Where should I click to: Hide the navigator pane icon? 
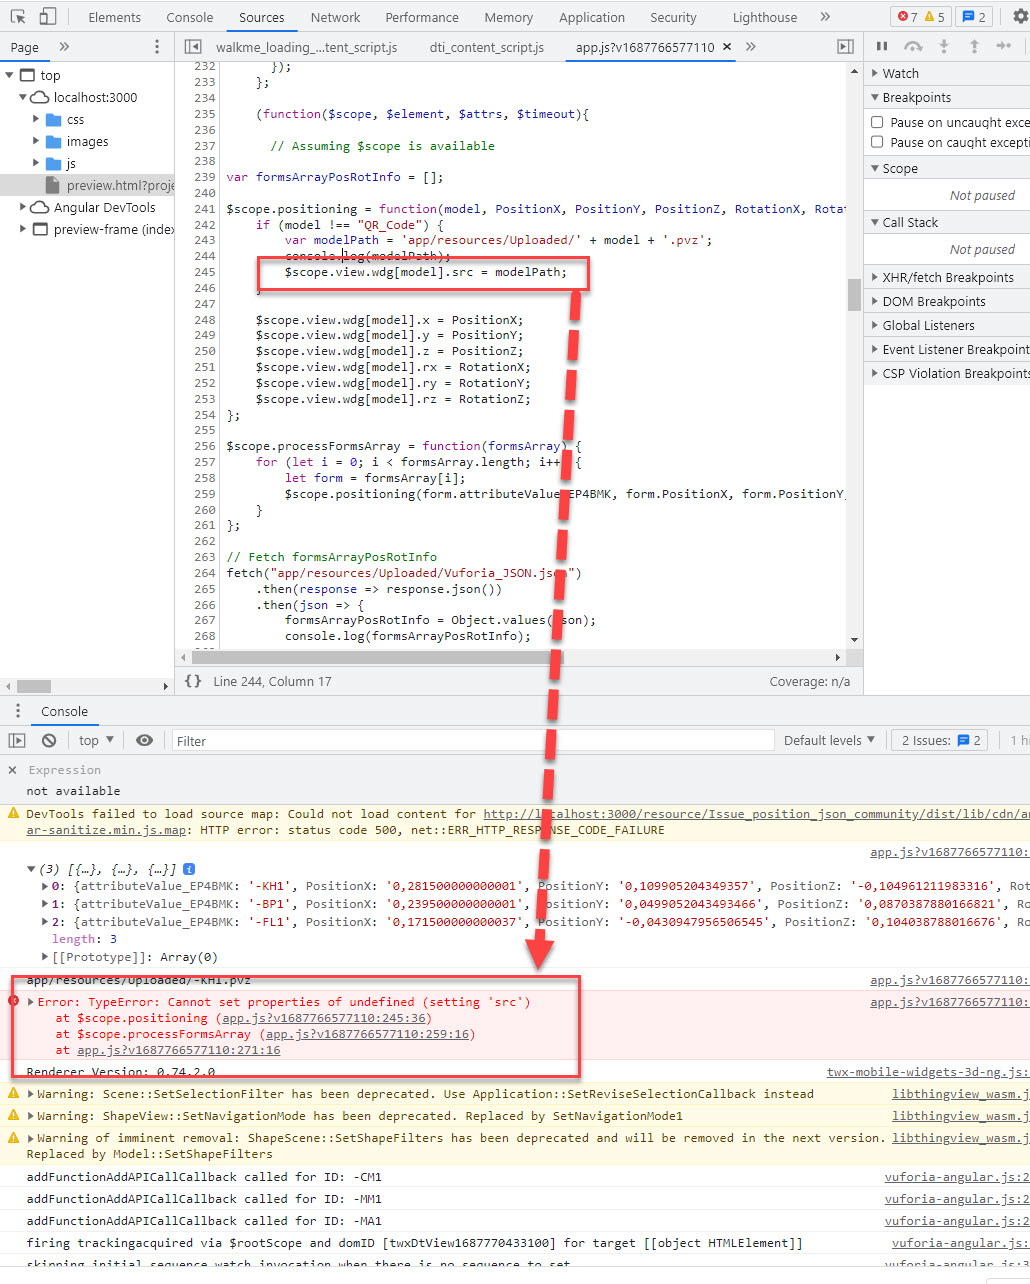[194, 47]
